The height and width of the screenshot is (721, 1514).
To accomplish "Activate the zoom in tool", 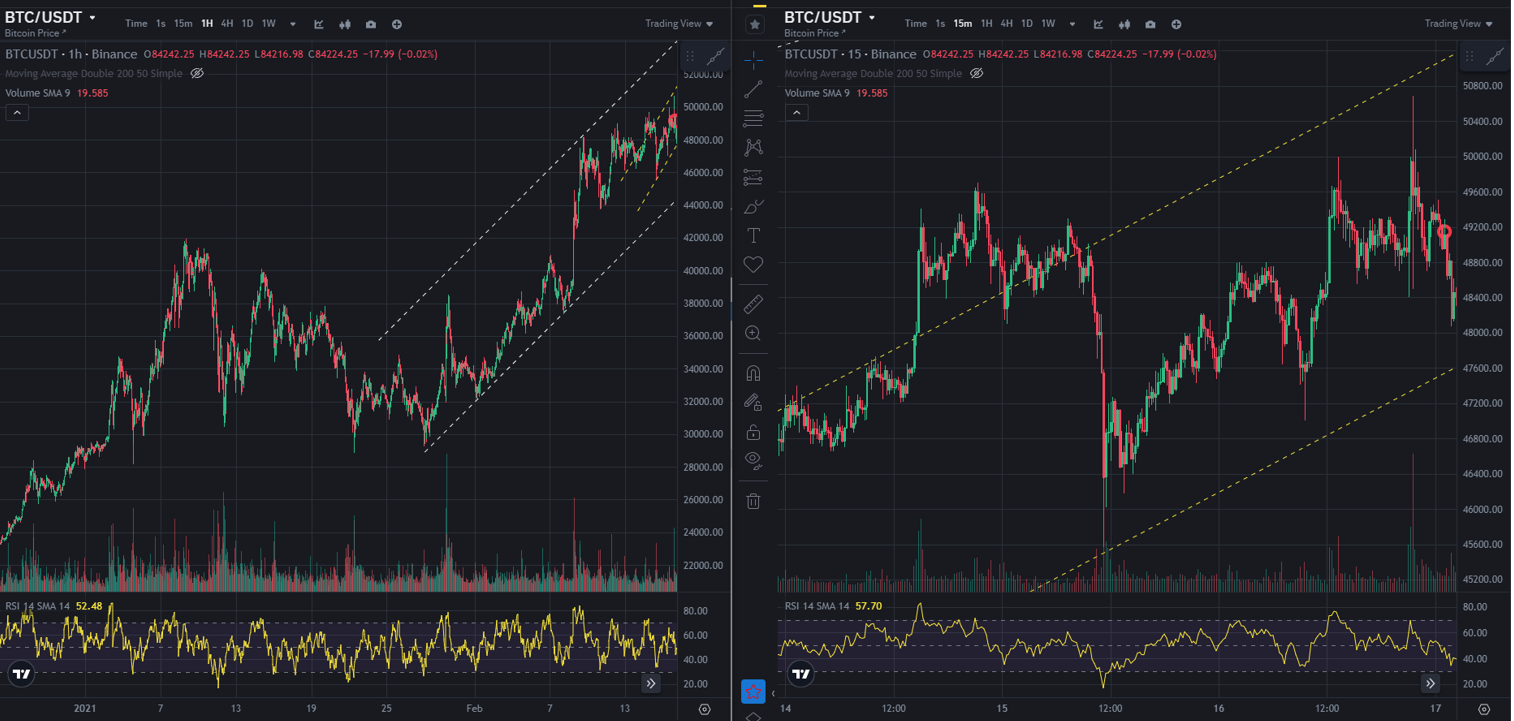I will click(753, 333).
